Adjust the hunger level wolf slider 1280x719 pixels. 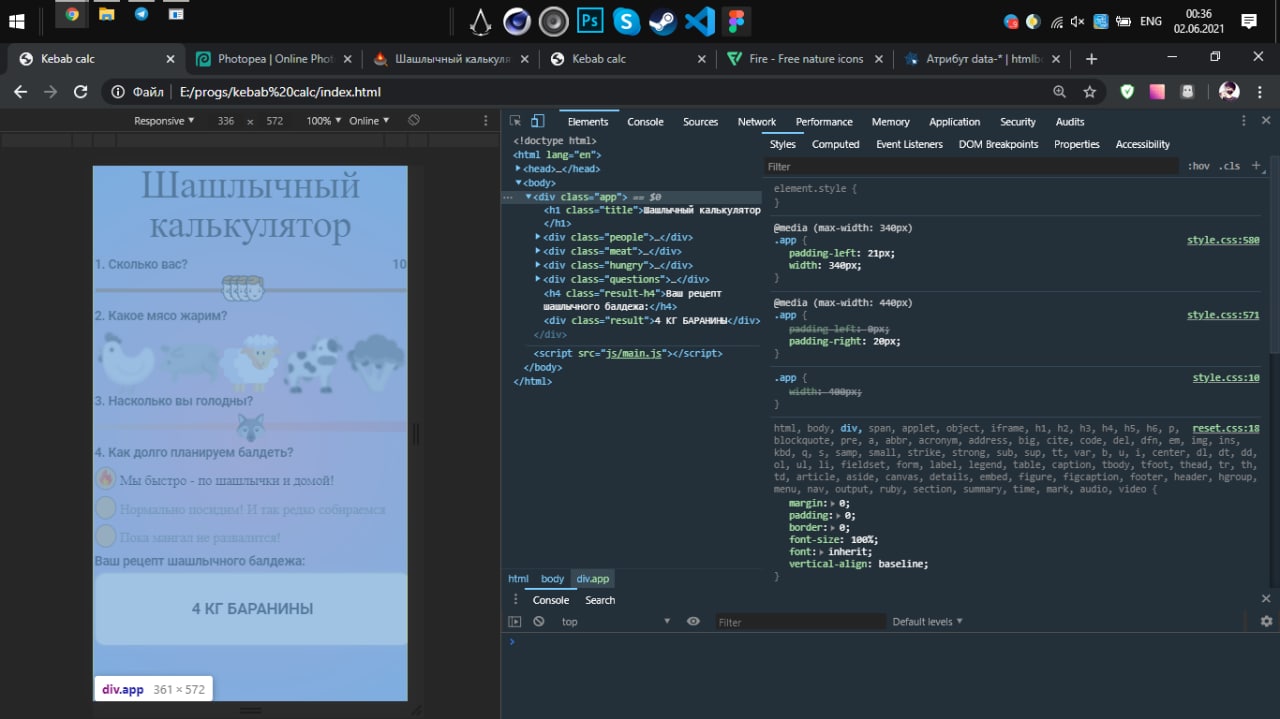250,427
